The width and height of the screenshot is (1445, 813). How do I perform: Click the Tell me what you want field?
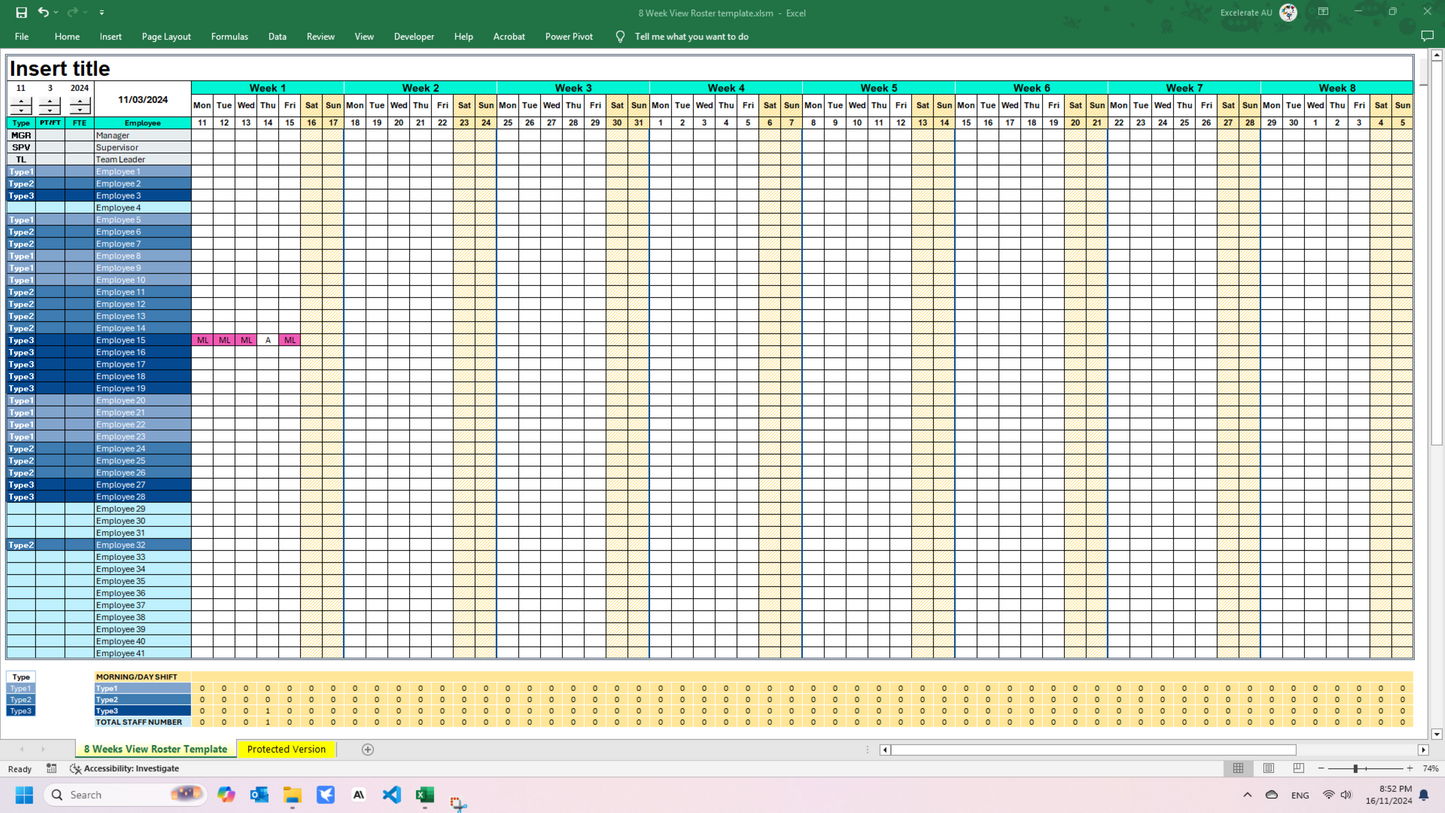(x=691, y=36)
